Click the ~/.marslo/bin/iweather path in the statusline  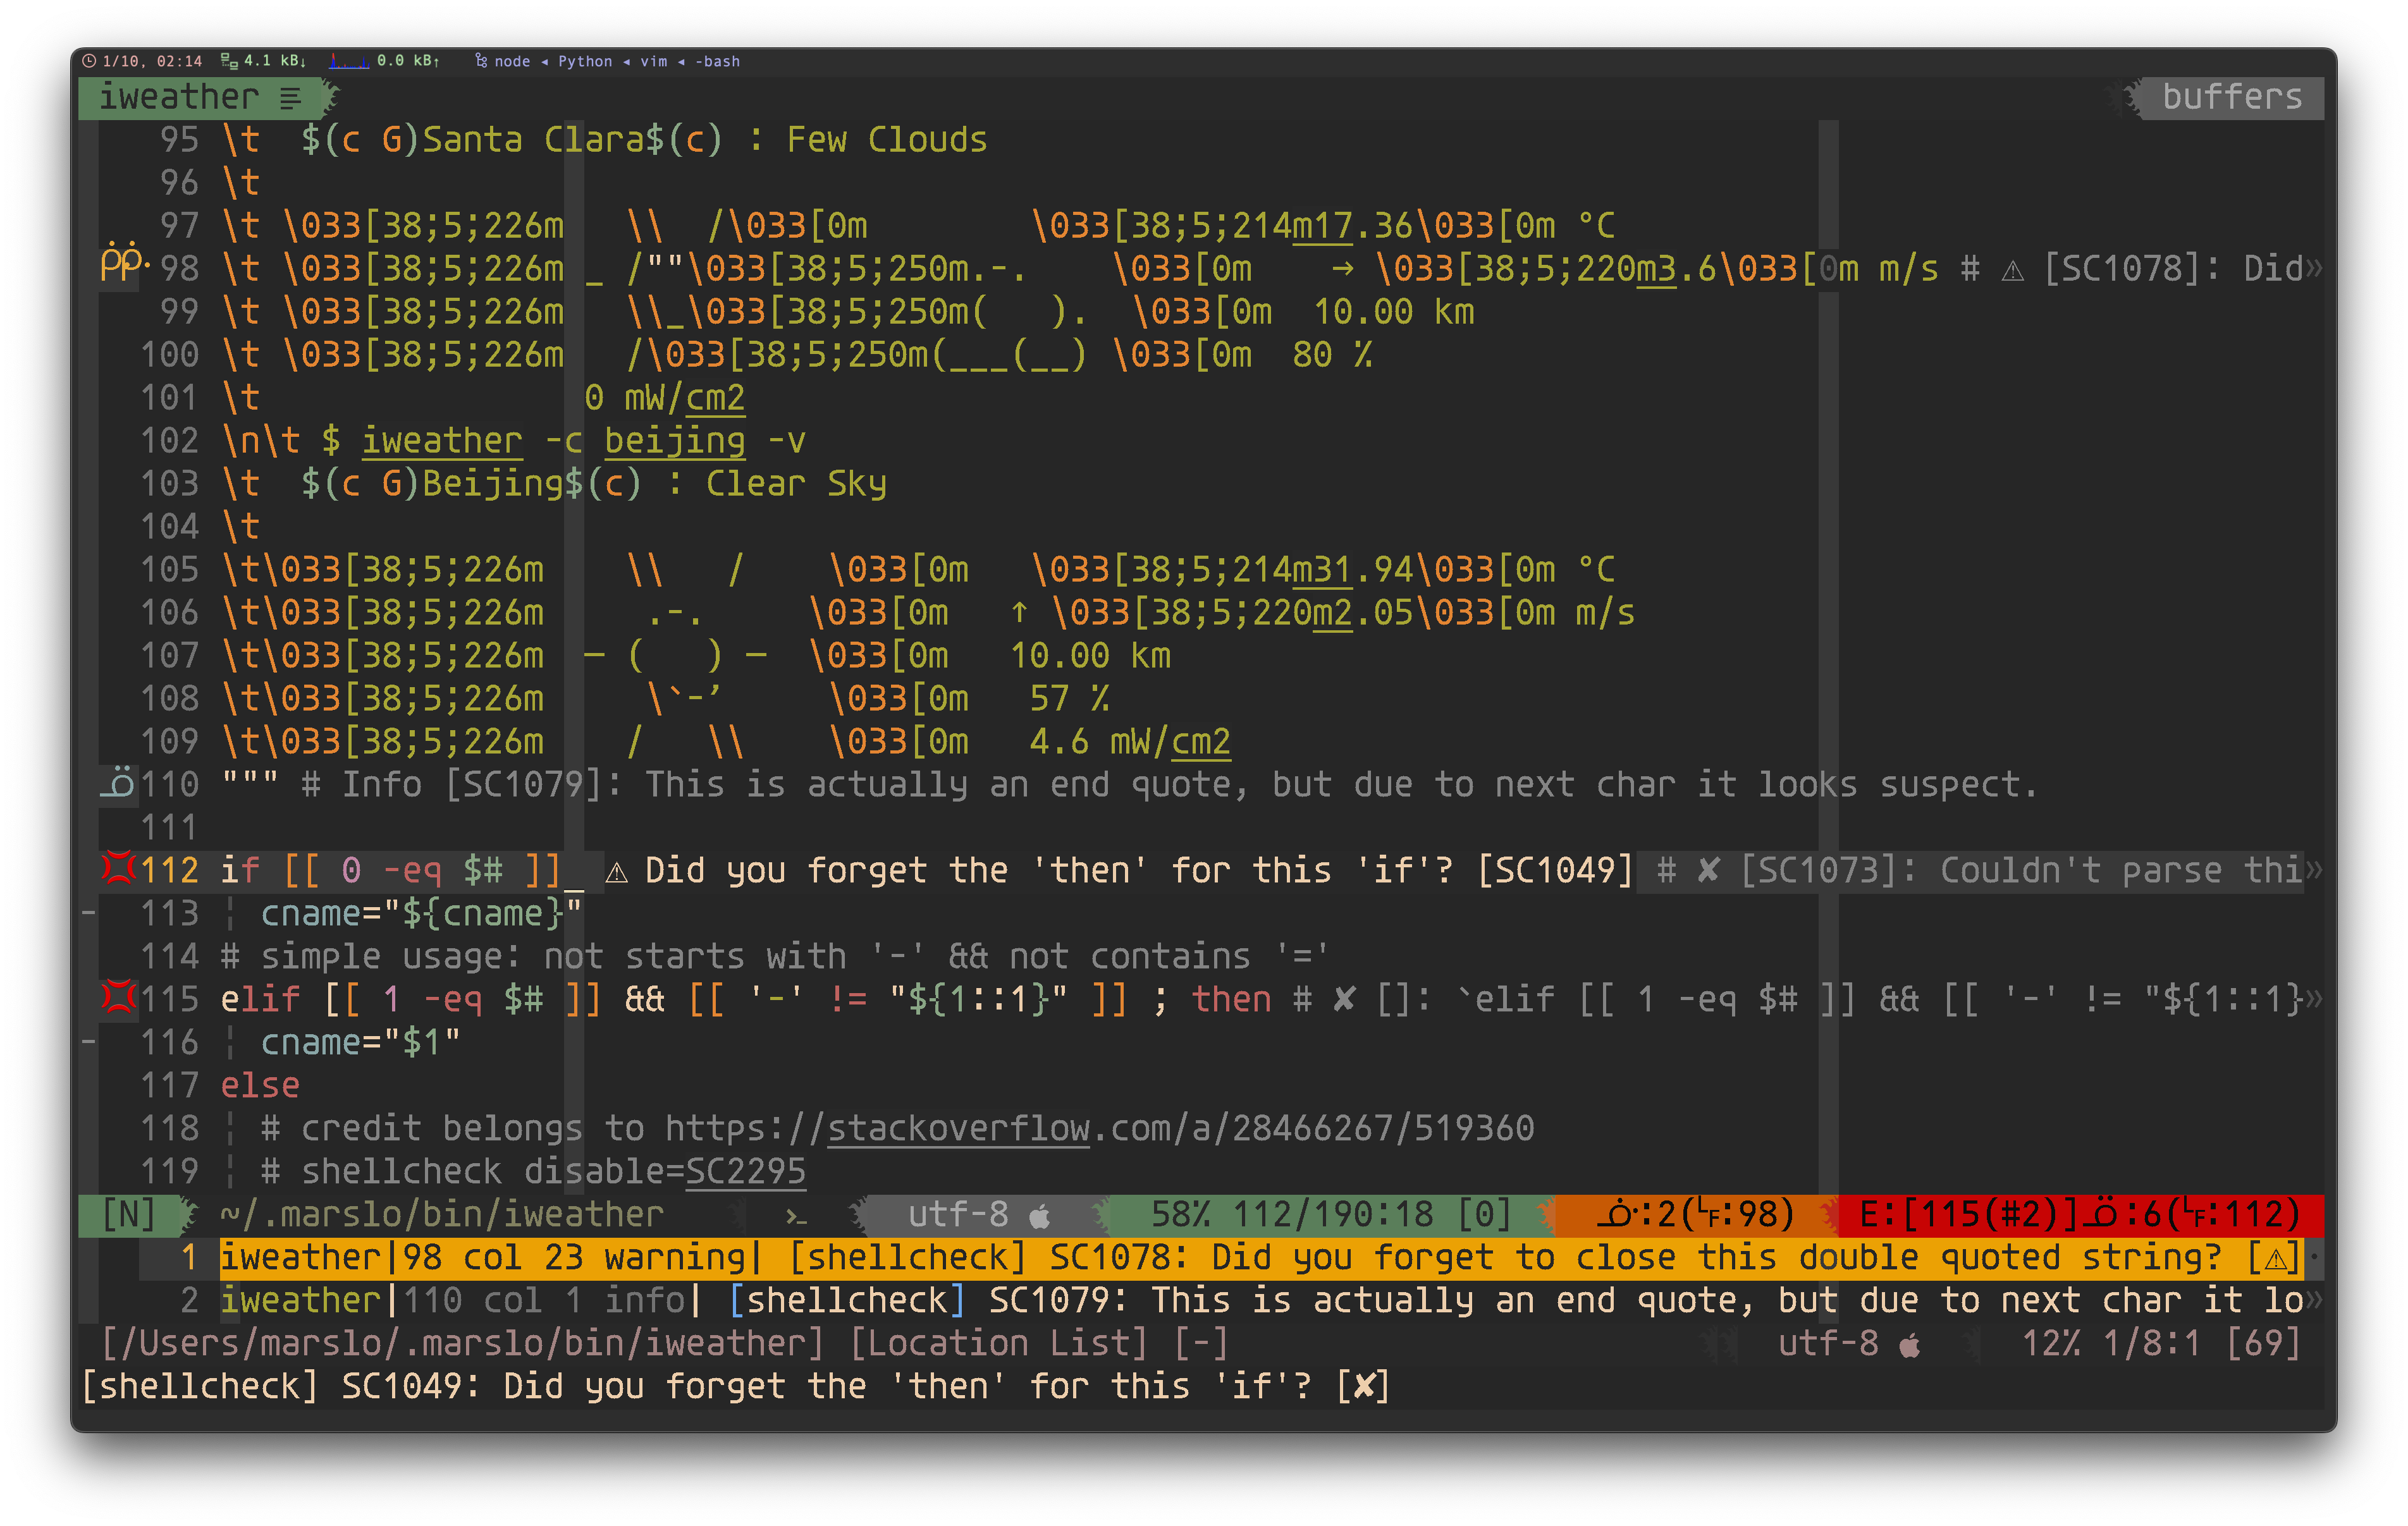click(x=442, y=1215)
